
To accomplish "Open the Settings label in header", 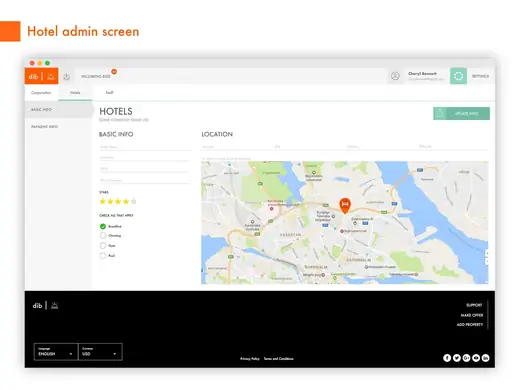I will pos(480,76).
